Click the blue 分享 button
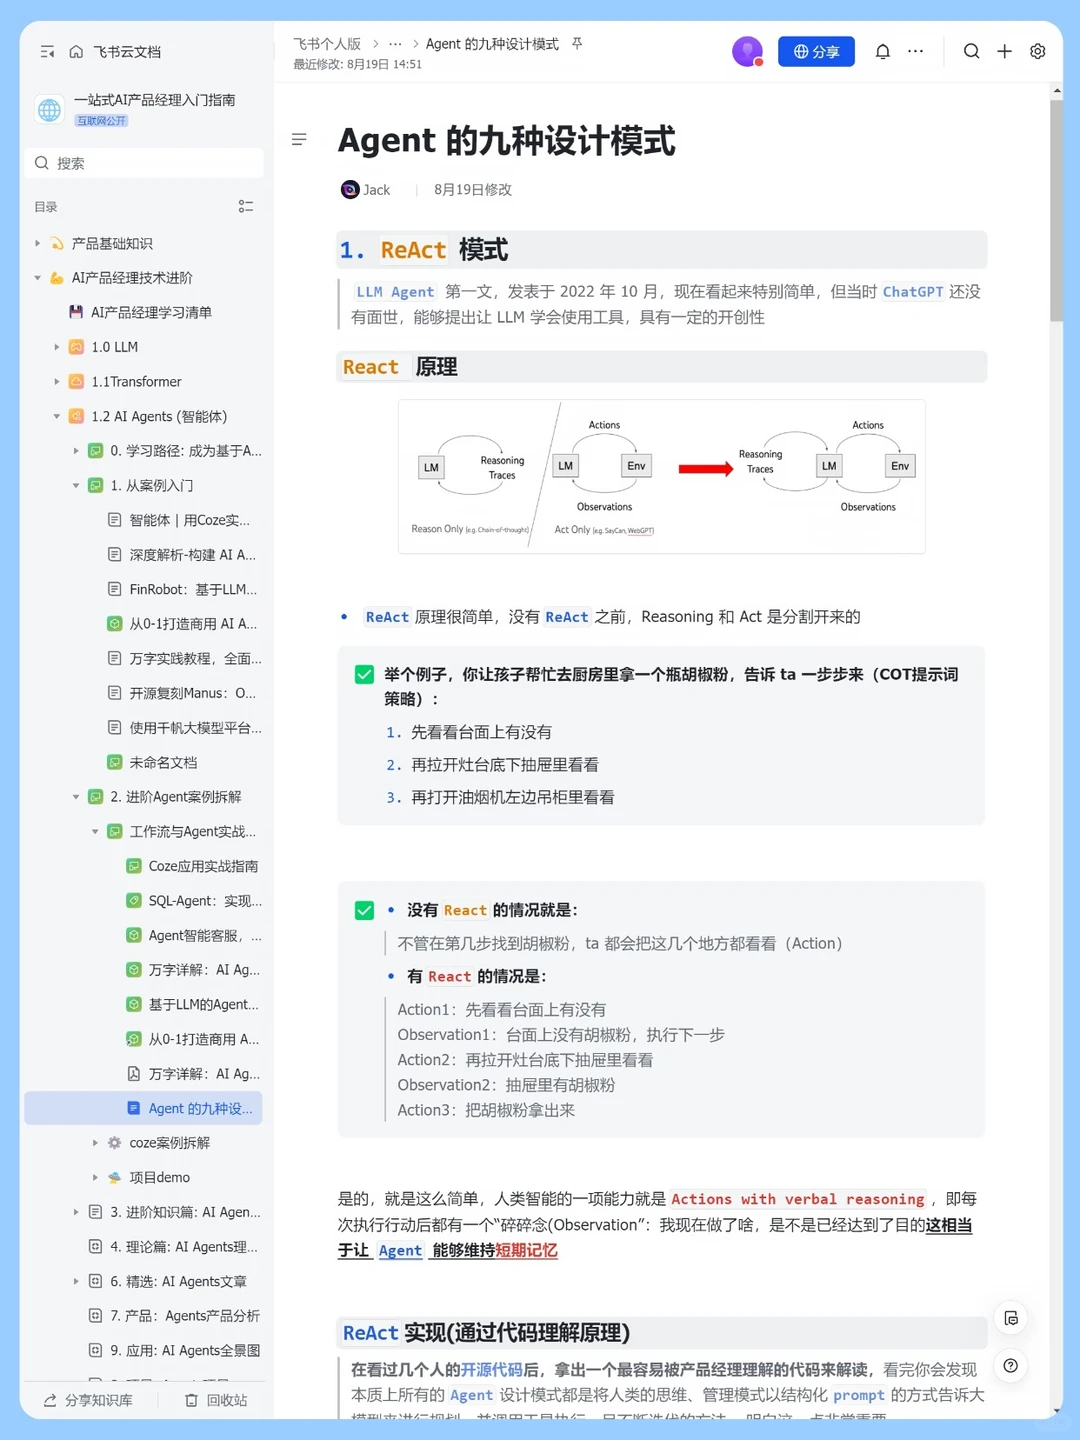 (816, 51)
